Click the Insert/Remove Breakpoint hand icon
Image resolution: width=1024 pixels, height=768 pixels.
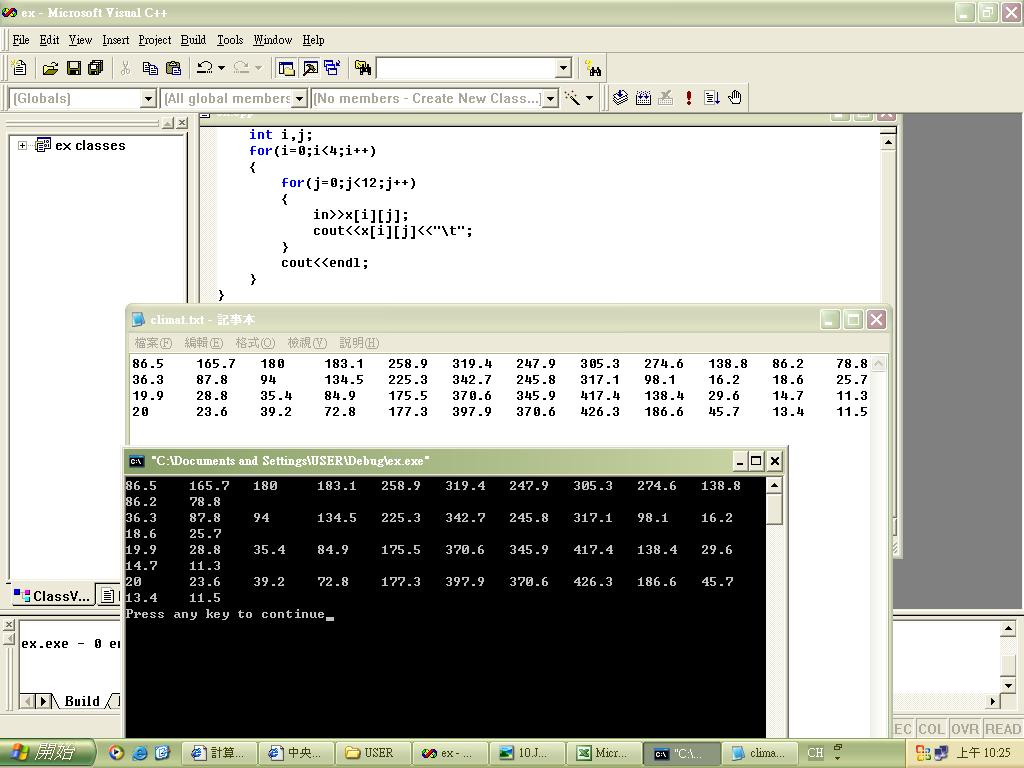click(735, 98)
